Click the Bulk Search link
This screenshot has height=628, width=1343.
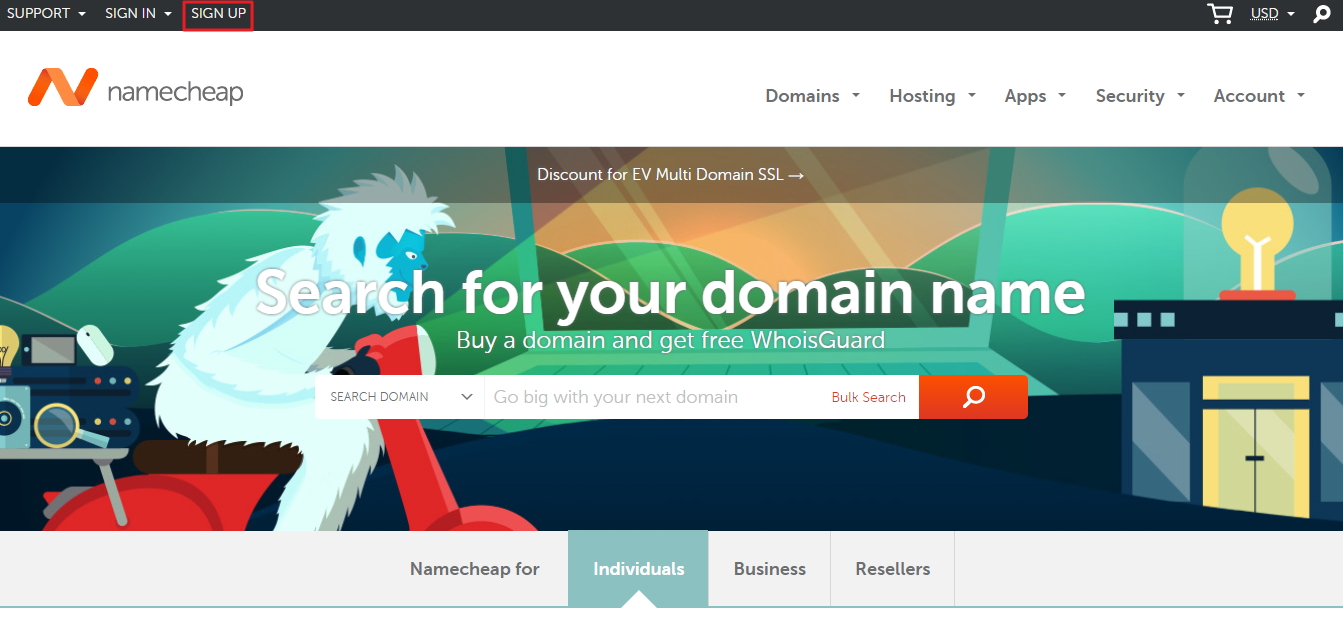click(x=868, y=397)
